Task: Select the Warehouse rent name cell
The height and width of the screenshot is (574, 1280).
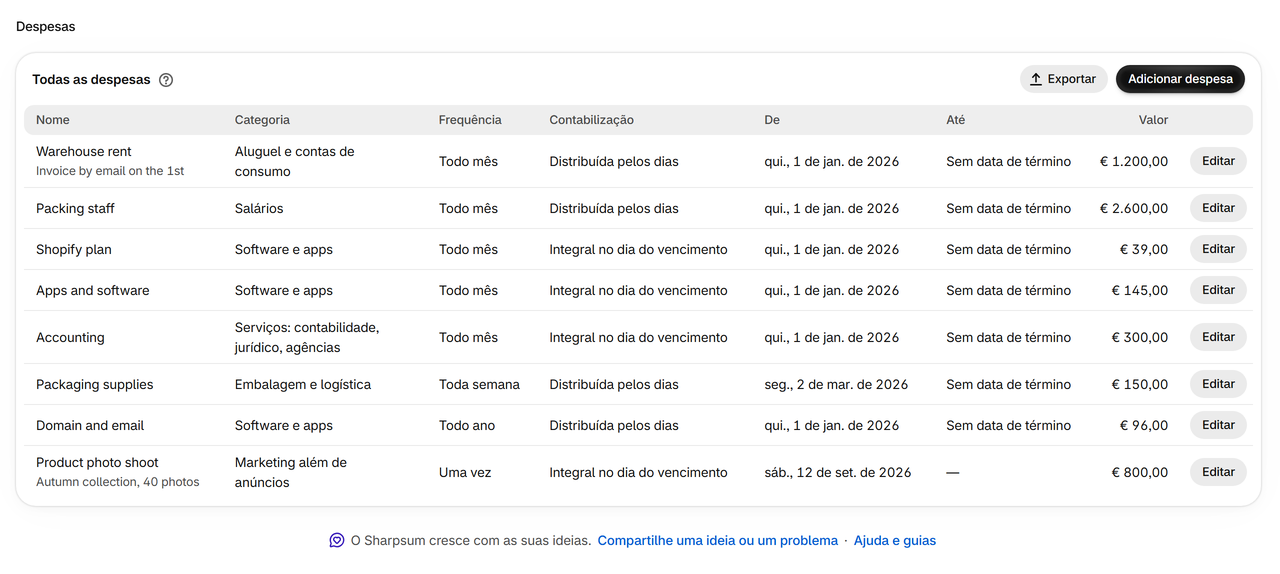Action: (84, 151)
